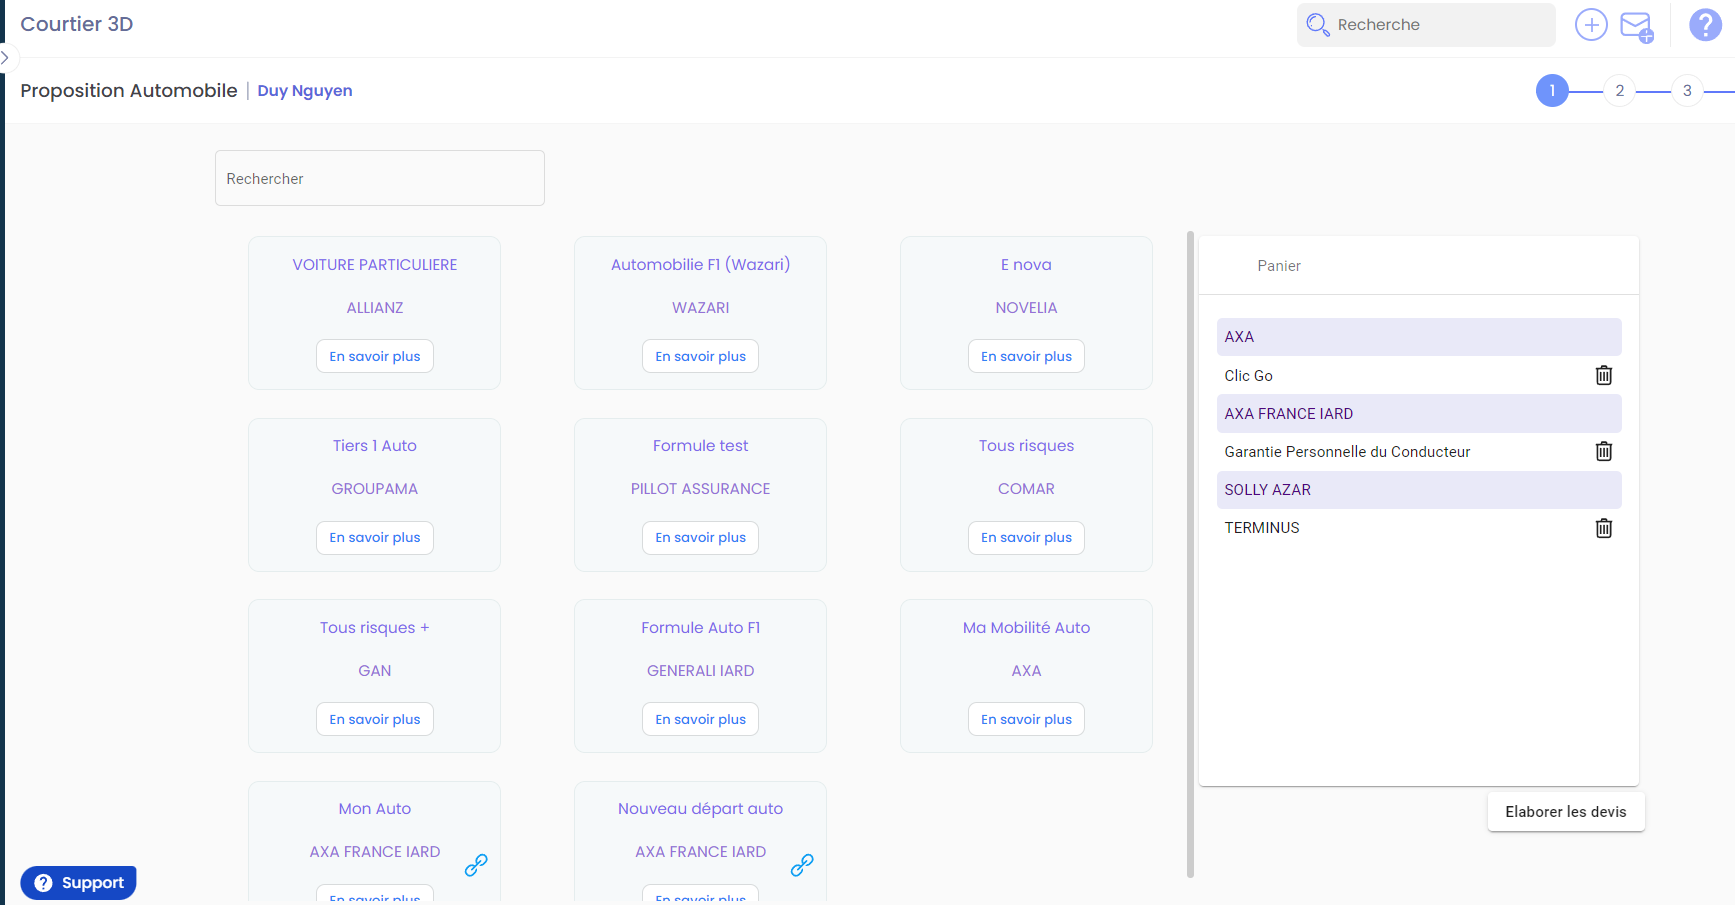Click the SOLLY AZAR basket group header
The width and height of the screenshot is (1735, 905).
click(x=1419, y=490)
